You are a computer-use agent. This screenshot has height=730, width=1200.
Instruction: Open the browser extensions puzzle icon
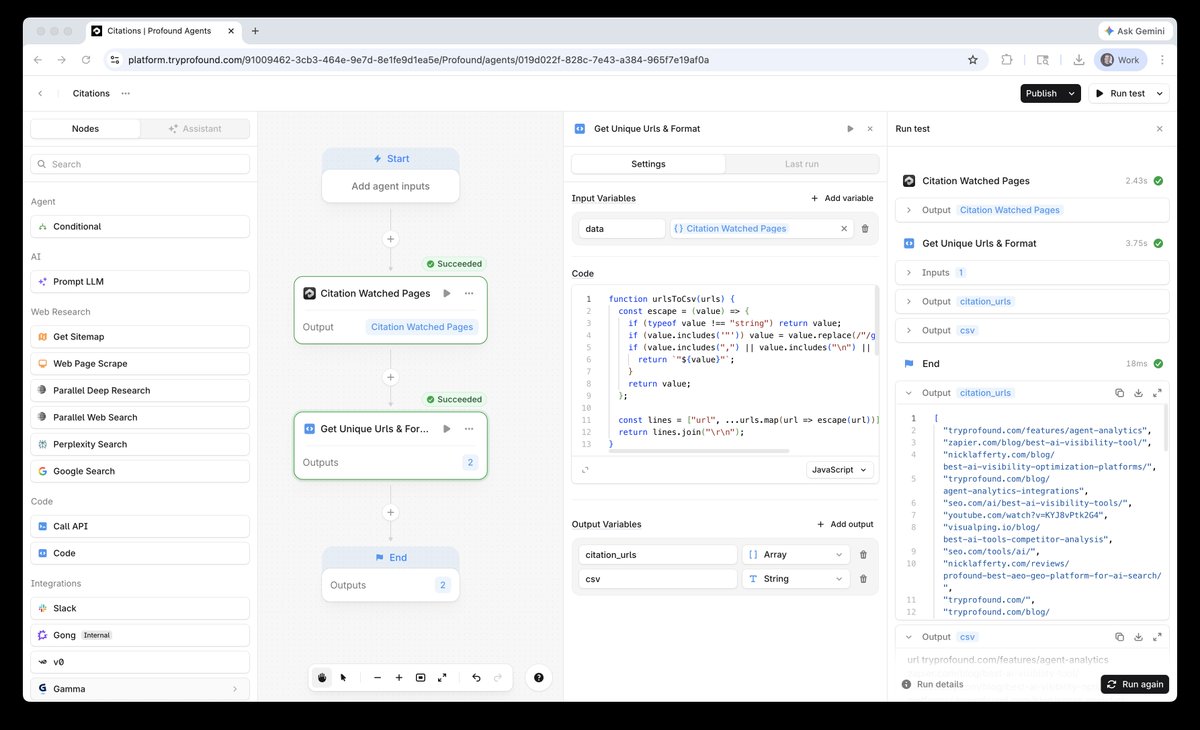[x=1007, y=60]
